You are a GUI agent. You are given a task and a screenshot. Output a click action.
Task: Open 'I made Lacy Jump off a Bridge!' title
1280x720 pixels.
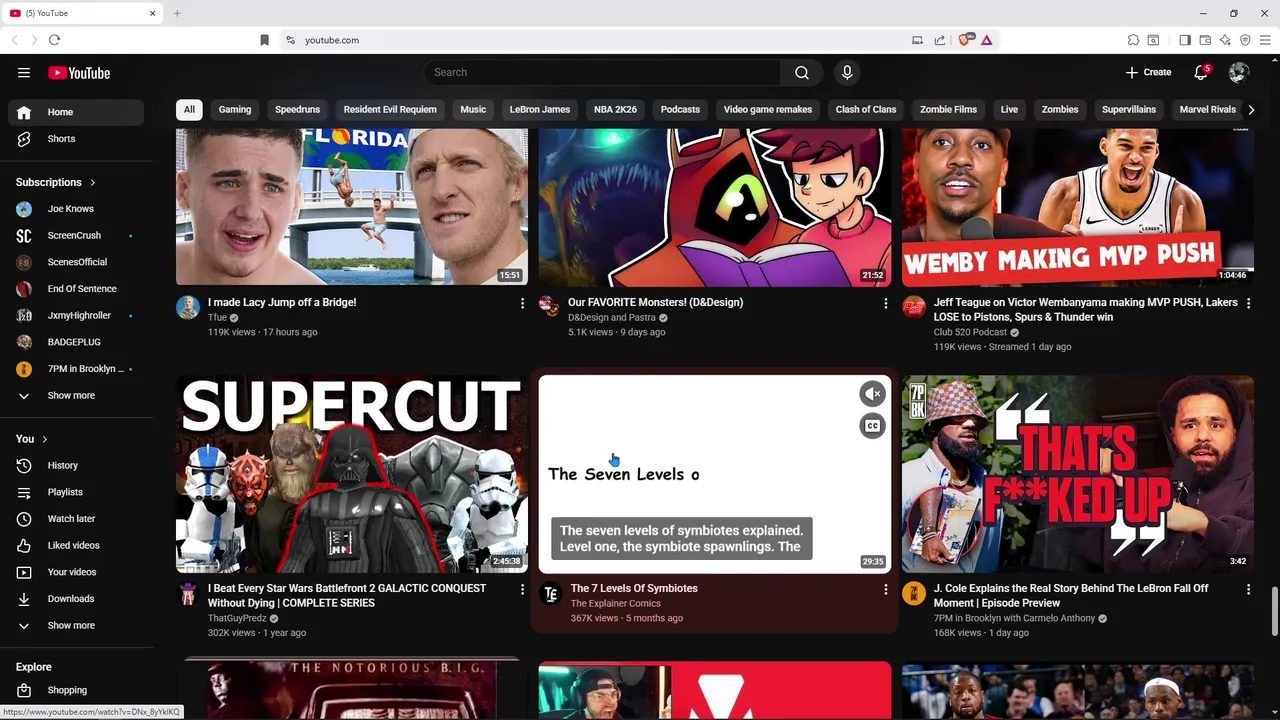coord(282,302)
